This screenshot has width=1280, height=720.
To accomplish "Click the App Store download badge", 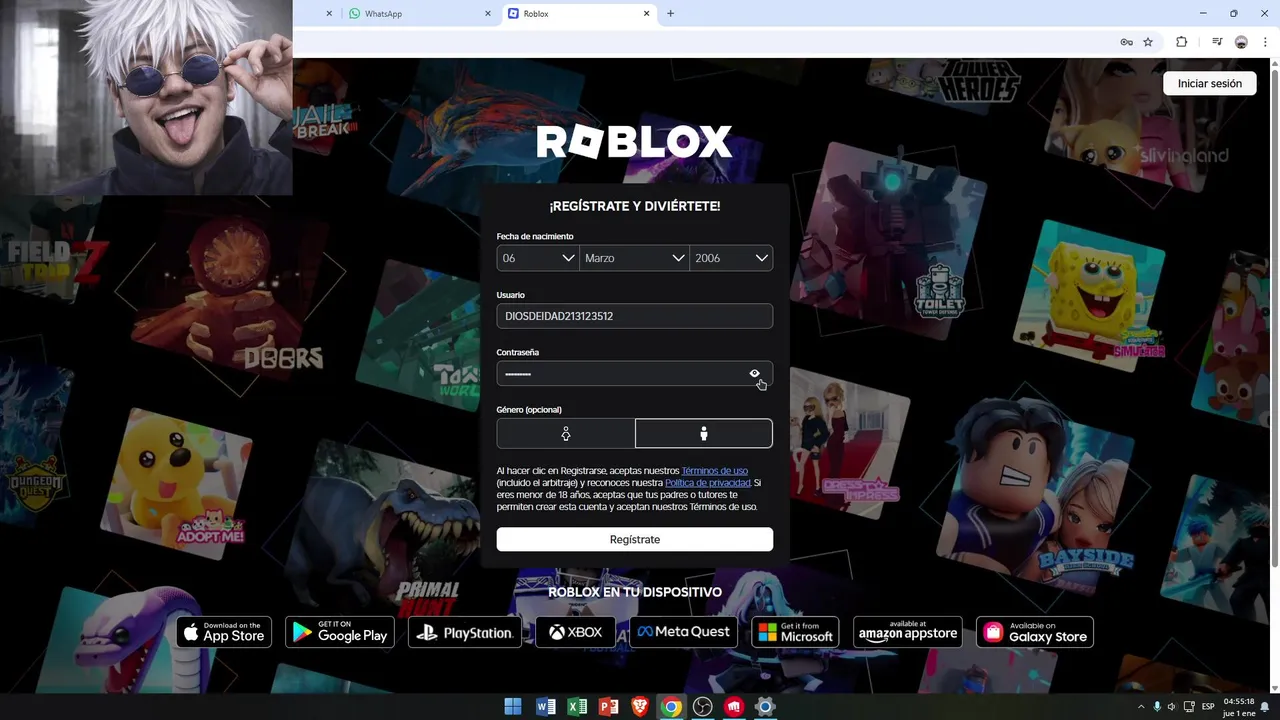I will click(x=224, y=632).
